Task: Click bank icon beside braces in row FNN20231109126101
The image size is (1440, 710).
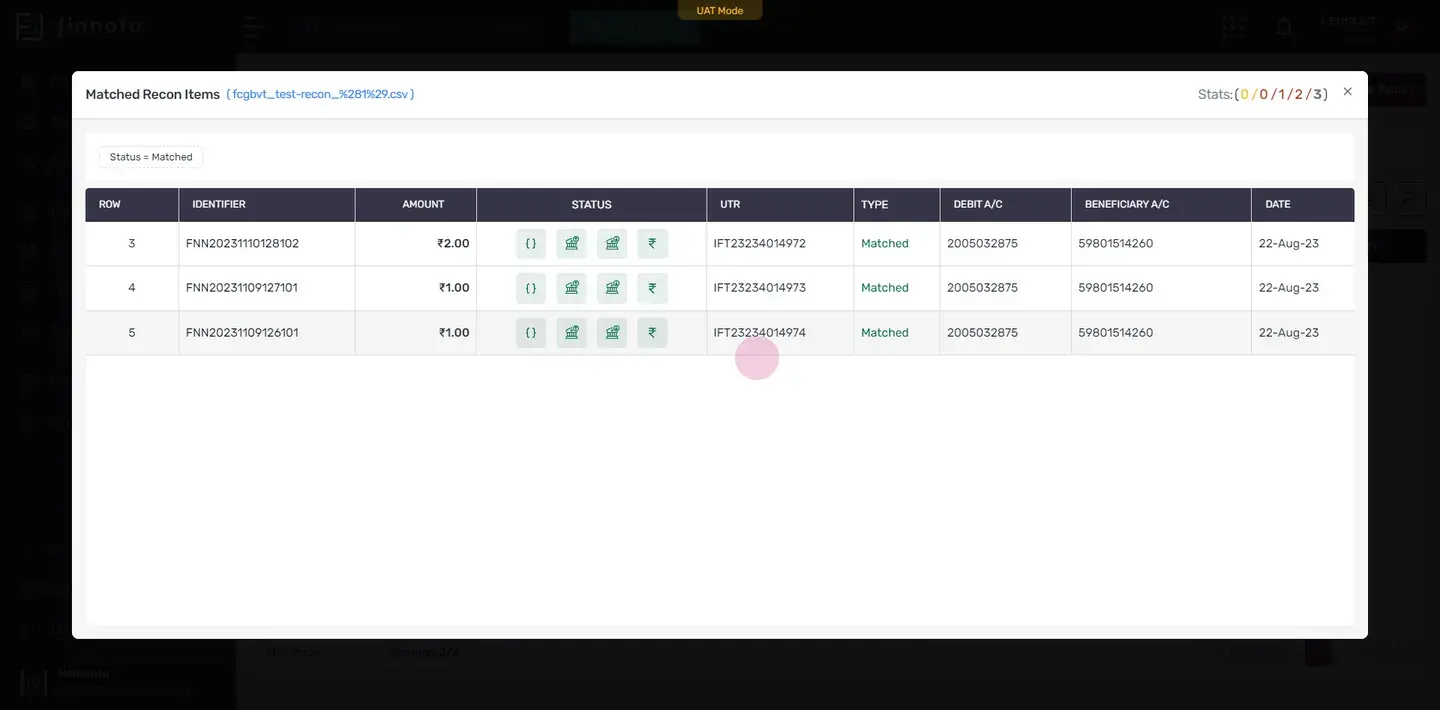Action: click(572, 332)
